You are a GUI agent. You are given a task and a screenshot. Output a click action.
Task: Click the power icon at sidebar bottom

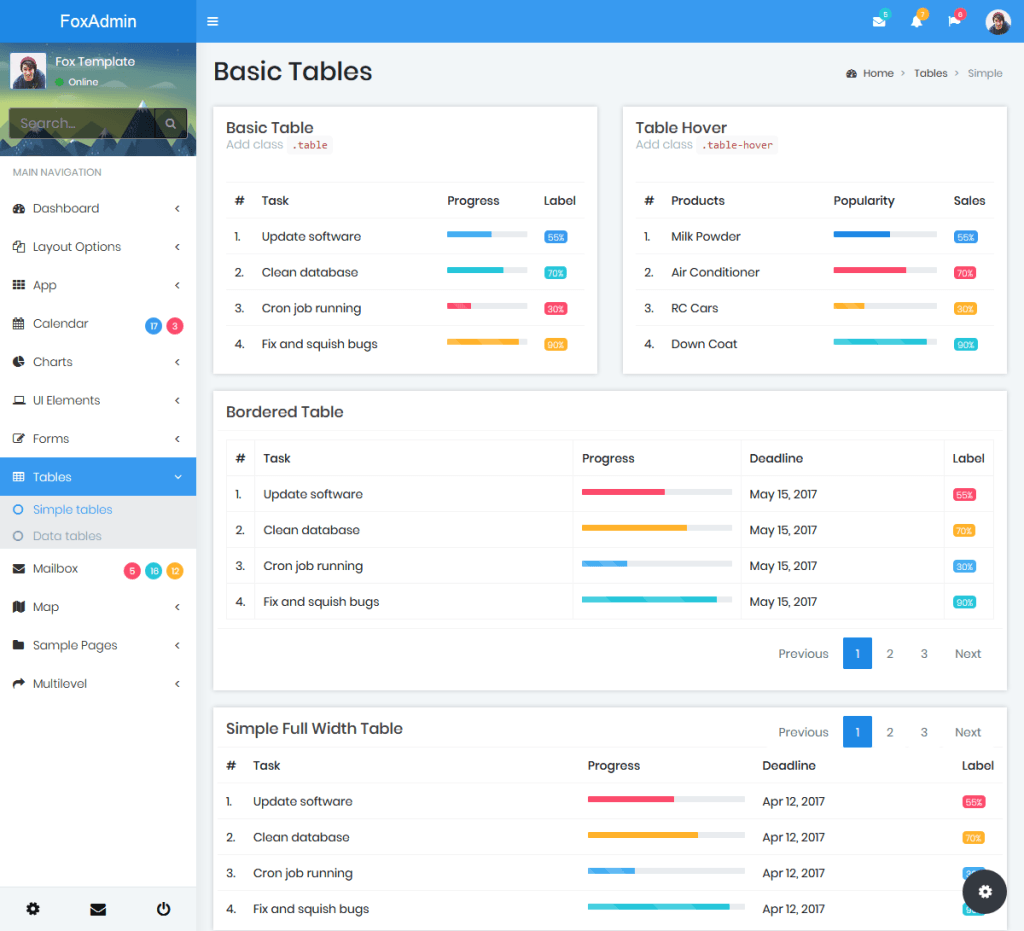(163, 909)
